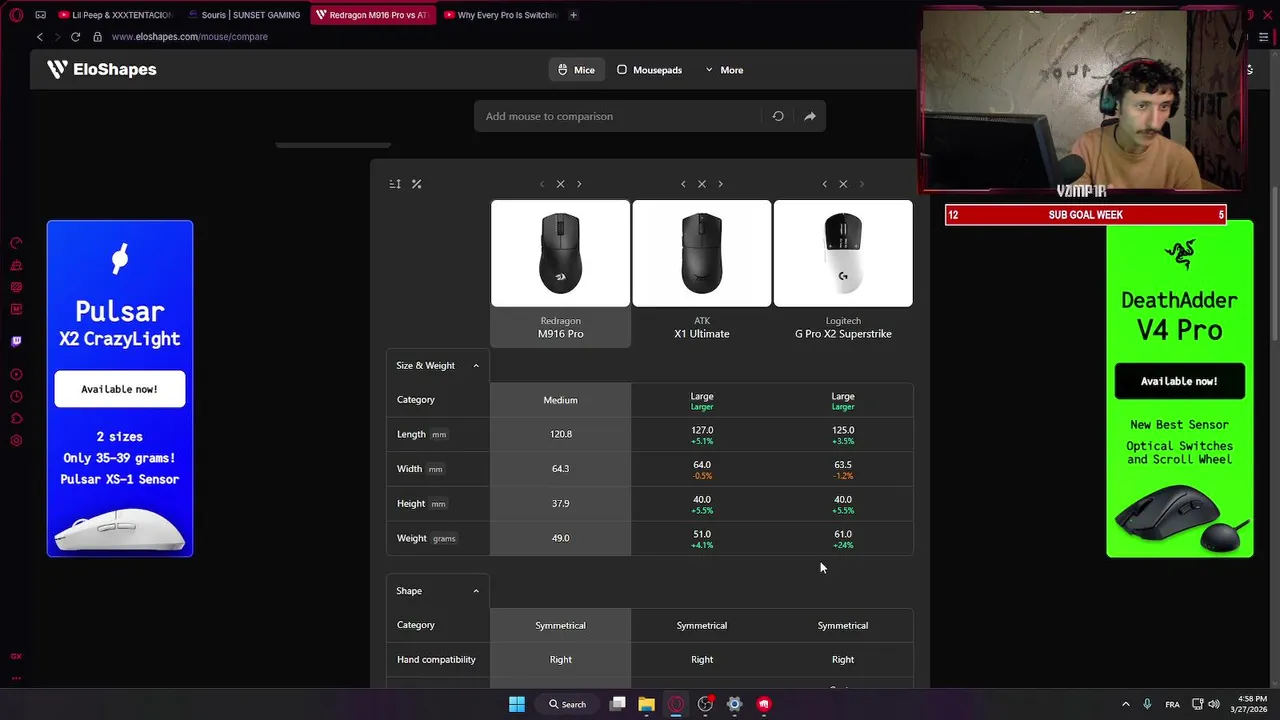The height and width of the screenshot is (720, 1280).
Task: Click the reset comparison circular-arrow icon
Action: coord(778,116)
